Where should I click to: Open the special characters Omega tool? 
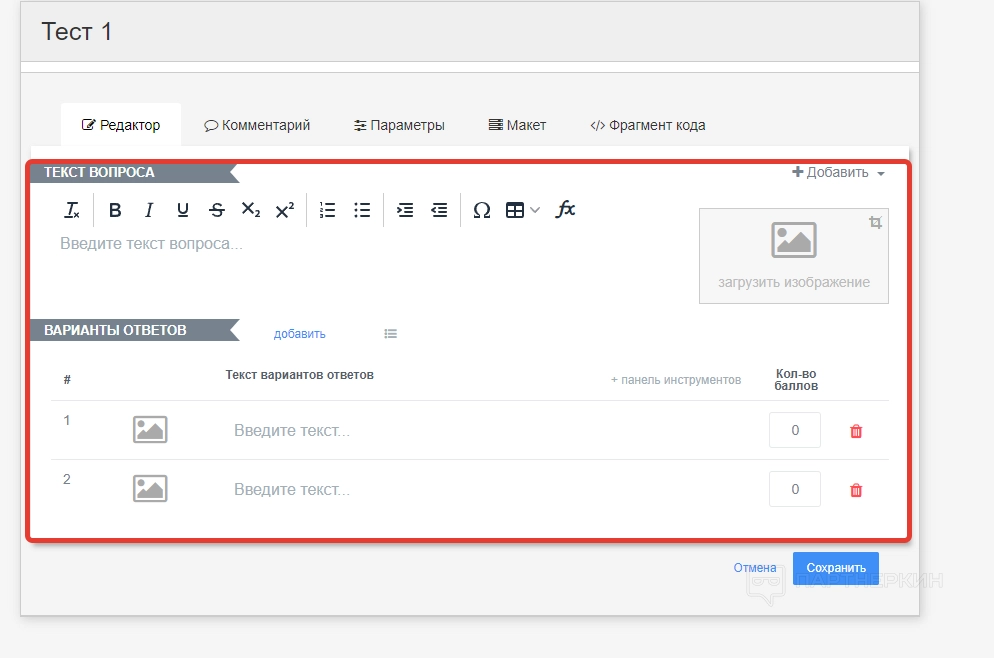(481, 210)
